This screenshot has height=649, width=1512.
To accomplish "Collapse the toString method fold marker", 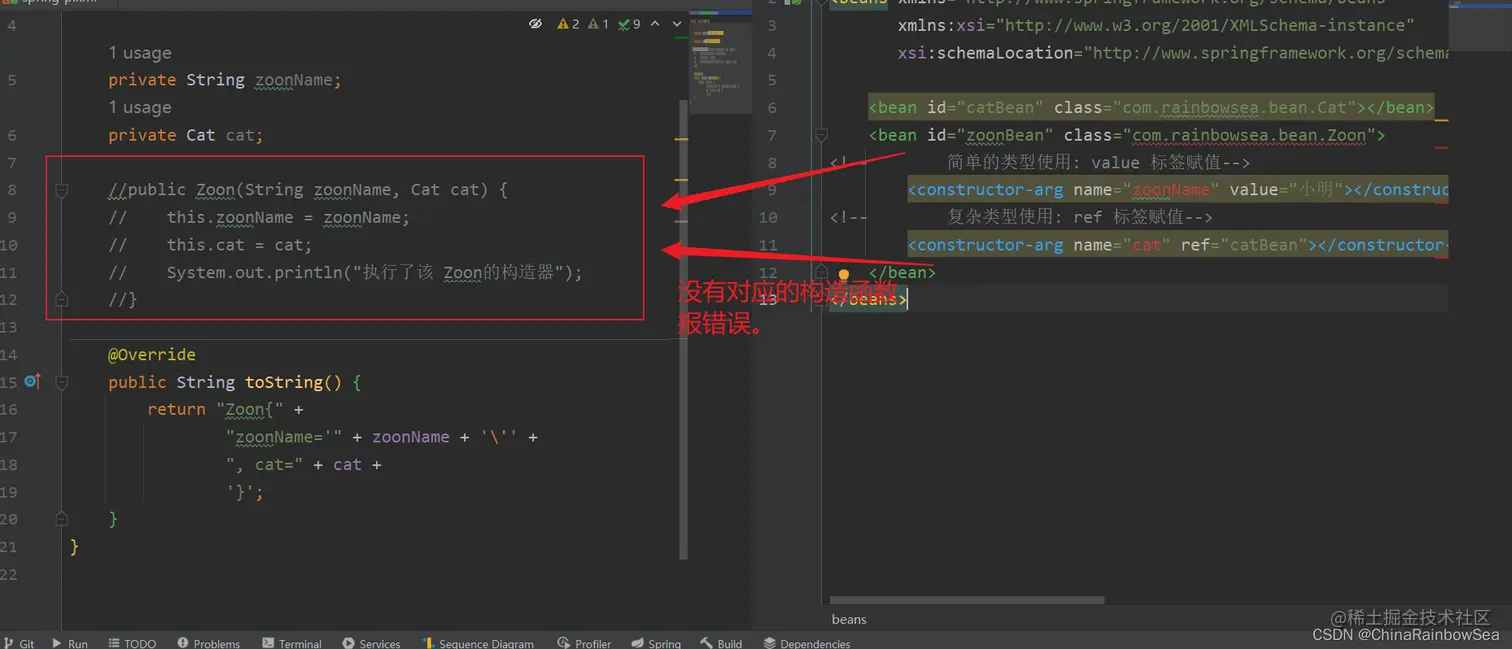I will pyautogui.click(x=62, y=382).
